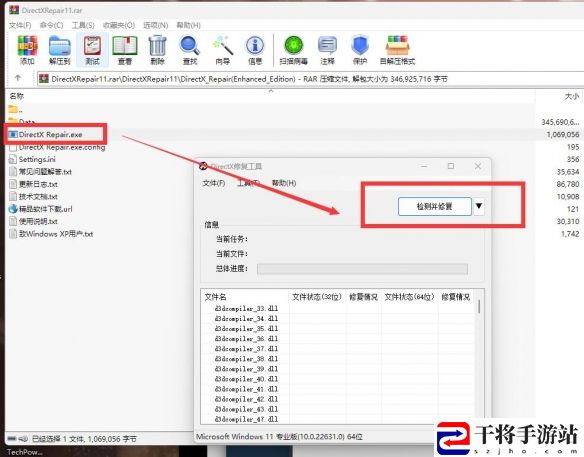Image resolution: width=584 pixels, height=457 pixels.
Task: Select d3dcompiler_33.dll row
Action: (246, 309)
